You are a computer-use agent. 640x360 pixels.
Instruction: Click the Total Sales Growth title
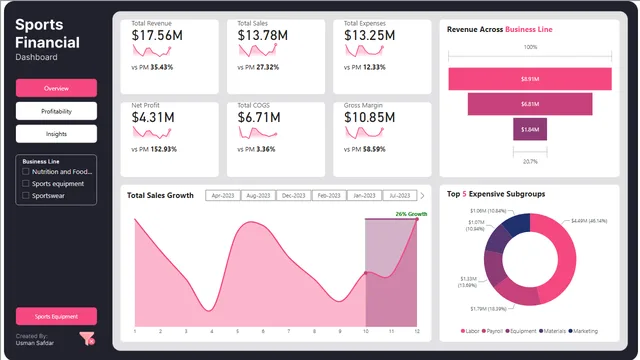point(160,196)
